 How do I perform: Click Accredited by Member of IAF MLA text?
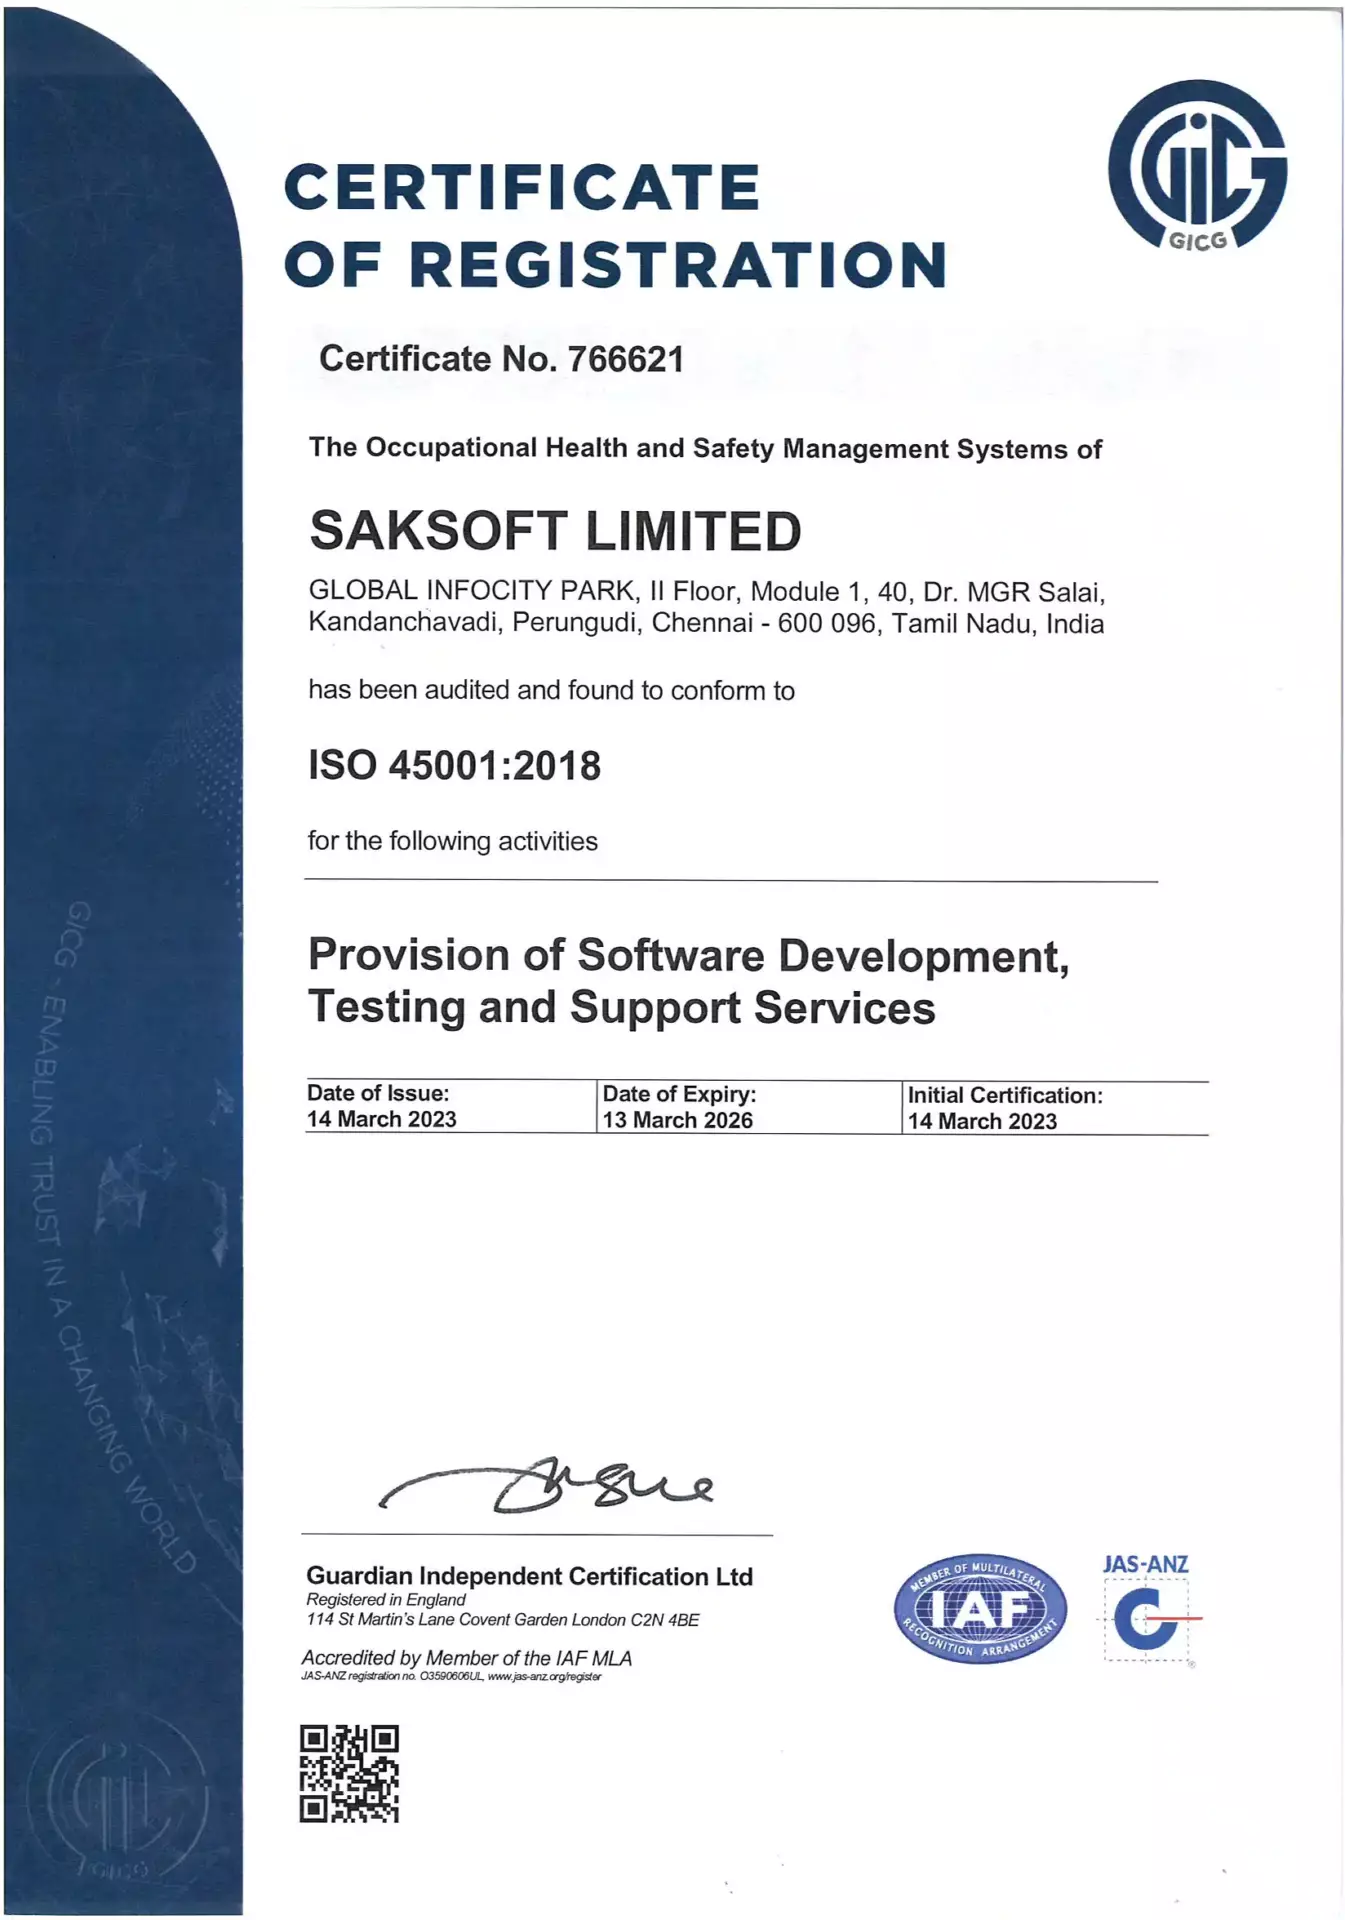[467, 1658]
